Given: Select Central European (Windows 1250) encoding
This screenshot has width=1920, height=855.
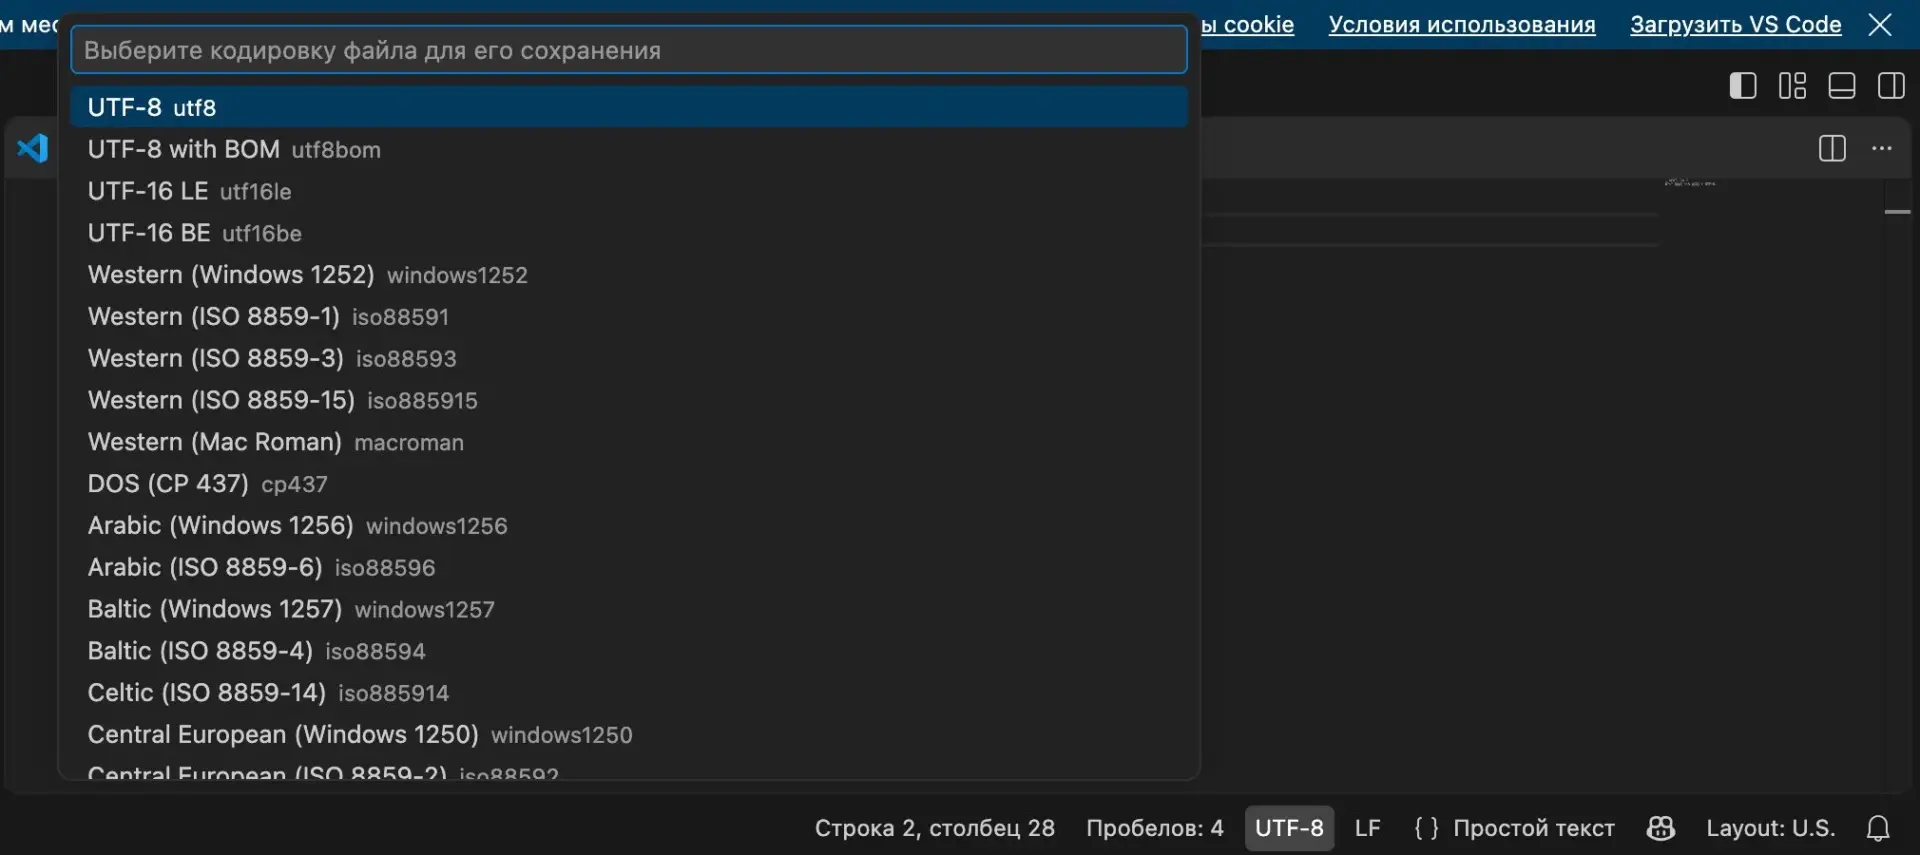Looking at the screenshot, I should [629, 735].
